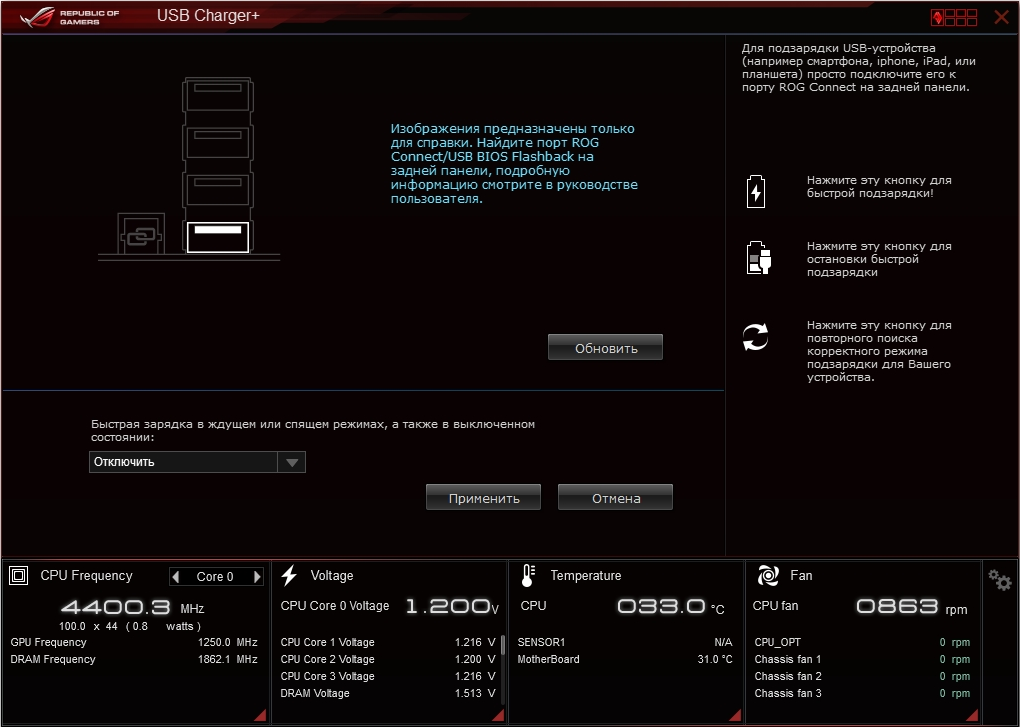The width and height of the screenshot is (1020, 727).
Task: Open the Отключить charging mode dropdown
Action: pos(197,462)
